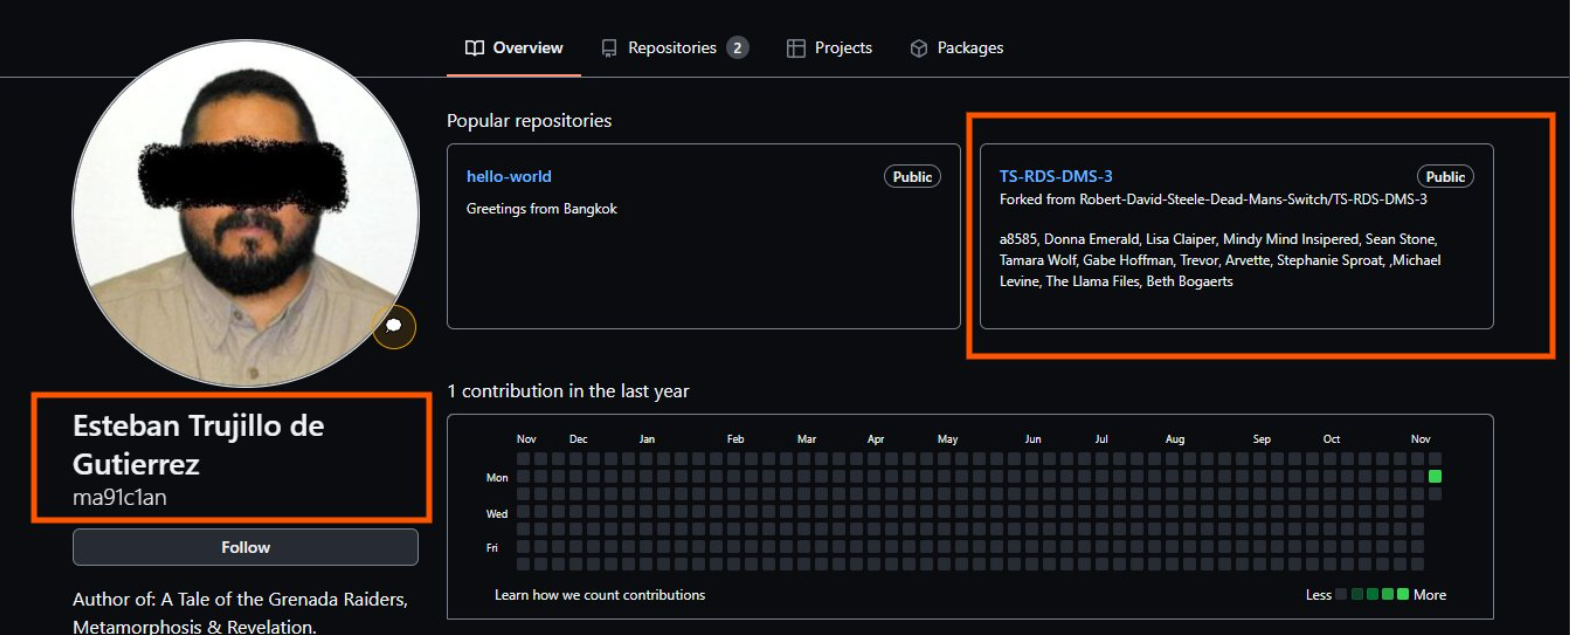Click the 'Forked from Robert-David-Steele' text

(x=1213, y=200)
